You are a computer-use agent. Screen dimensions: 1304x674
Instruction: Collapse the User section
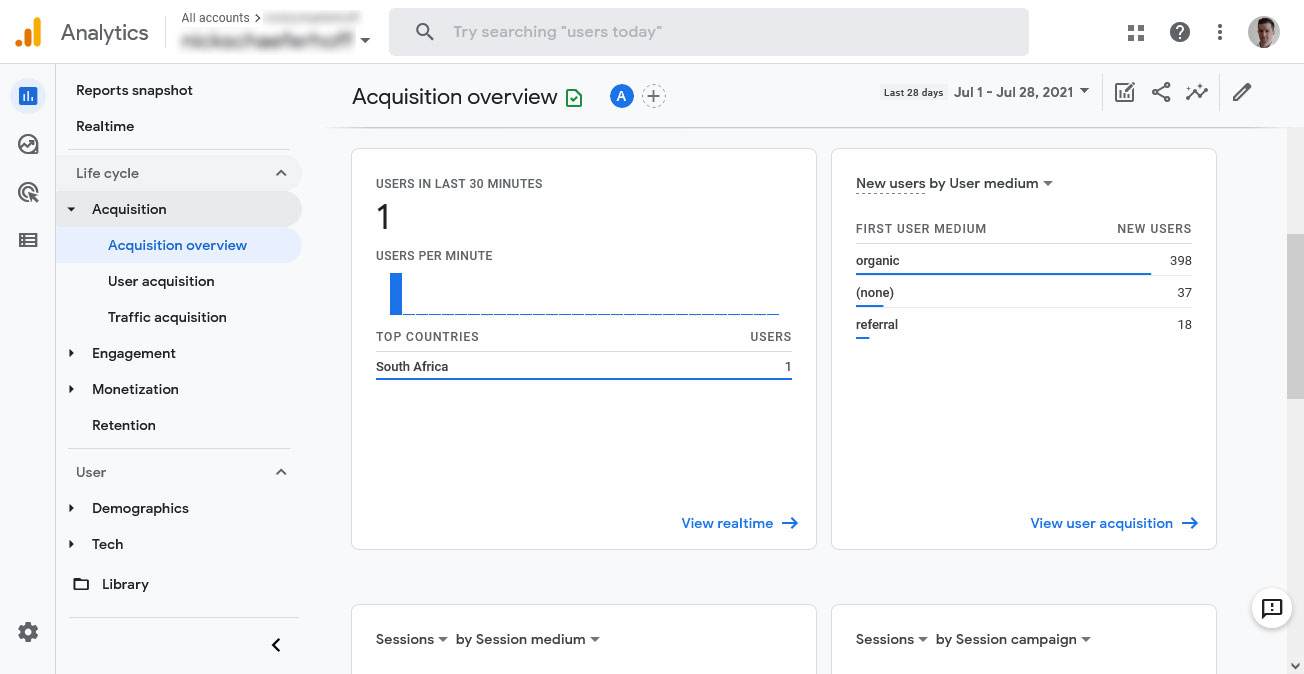(x=281, y=472)
